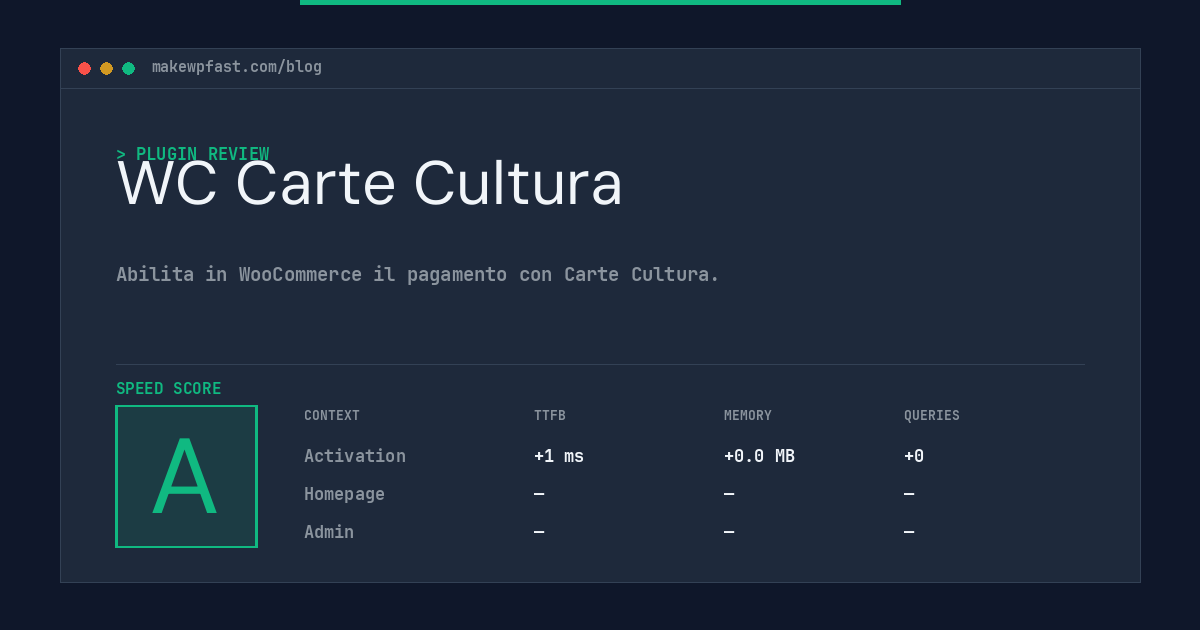Click the Abilita in WooCommerce description text

click(418, 274)
